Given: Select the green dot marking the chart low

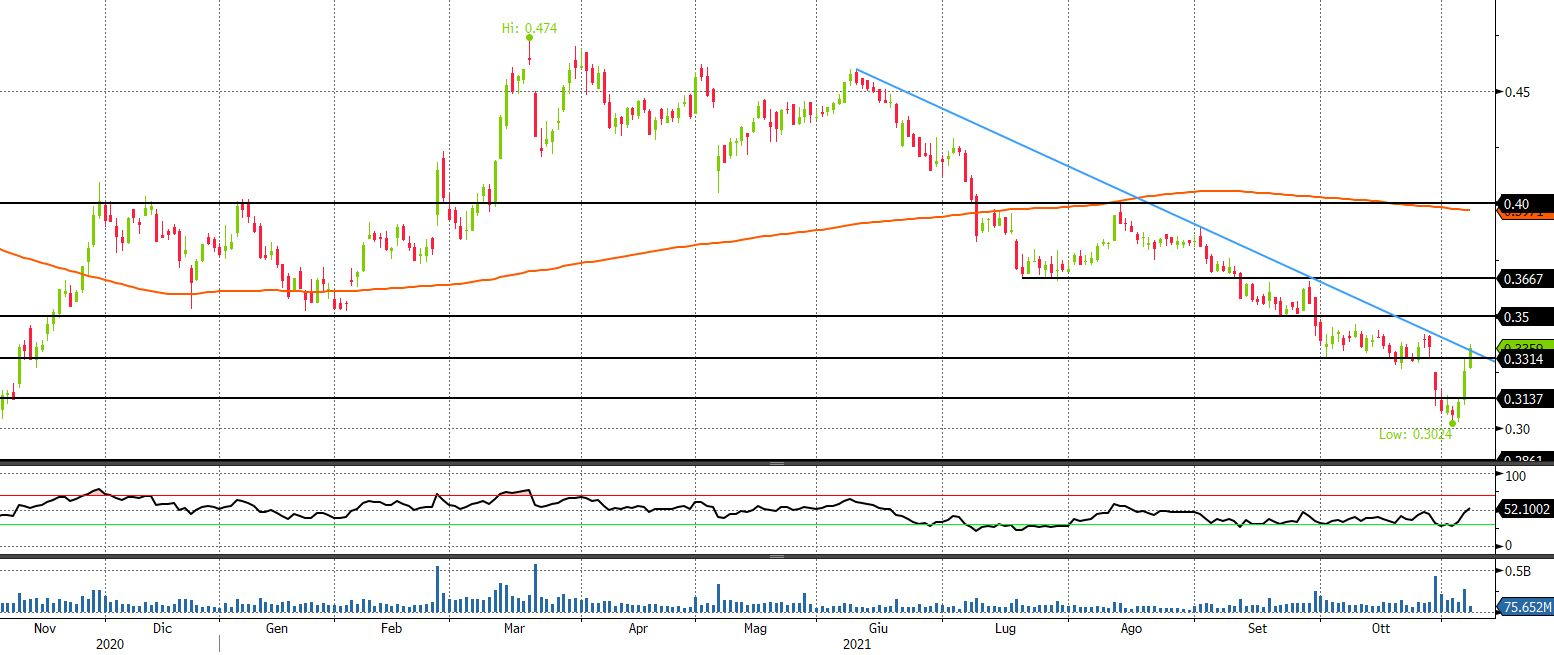Looking at the screenshot, I should point(1453,424).
